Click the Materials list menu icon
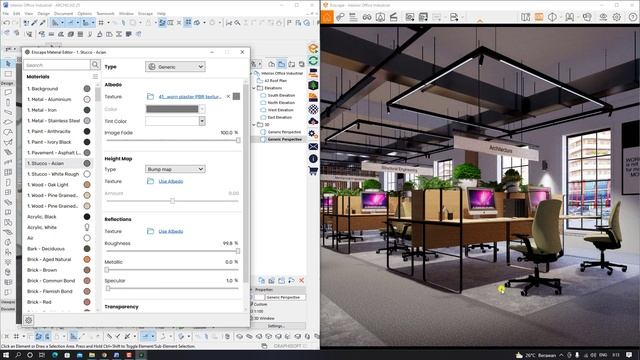This screenshot has height=360, width=640. tap(95, 77)
